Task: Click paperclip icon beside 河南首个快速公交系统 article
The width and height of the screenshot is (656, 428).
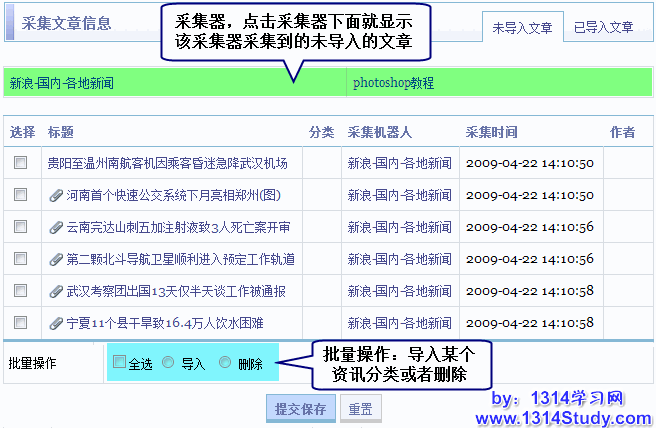Action: coord(56,195)
